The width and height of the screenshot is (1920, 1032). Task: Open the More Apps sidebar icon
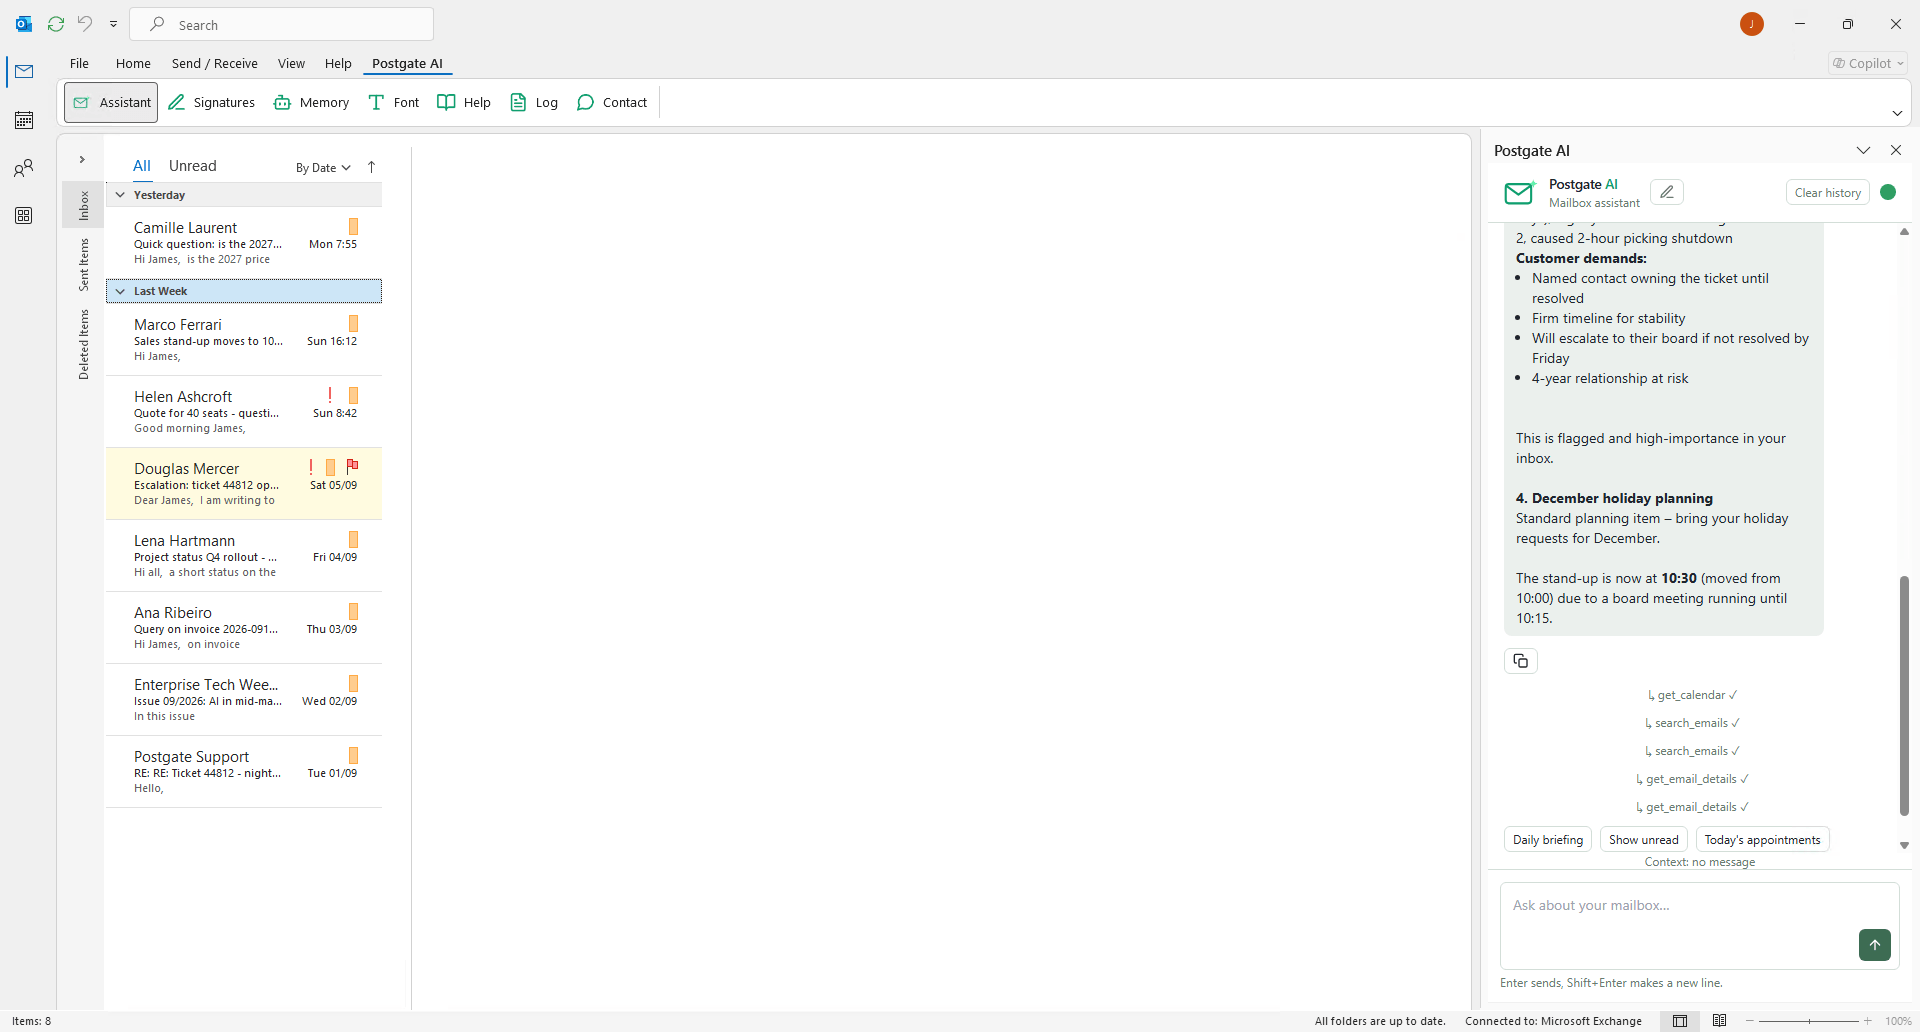pyautogui.click(x=24, y=216)
